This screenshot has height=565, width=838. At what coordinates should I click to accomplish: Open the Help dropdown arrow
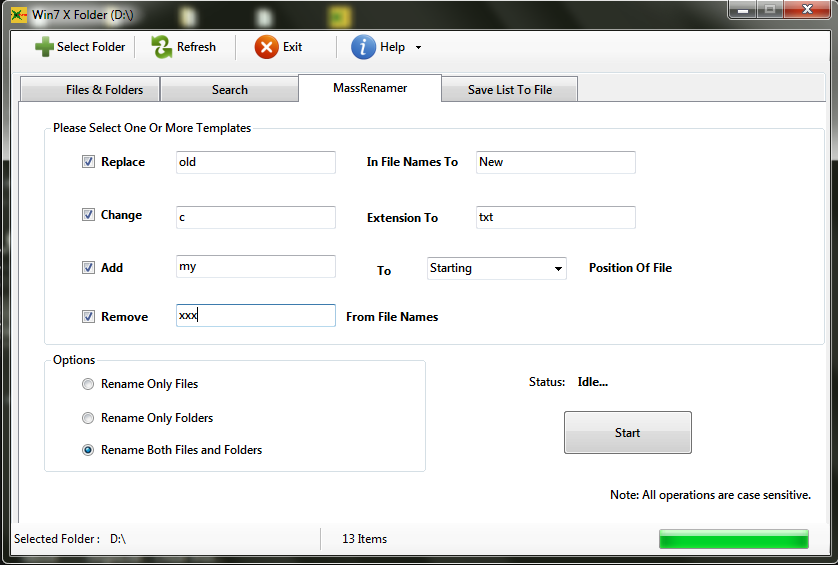pos(418,48)
